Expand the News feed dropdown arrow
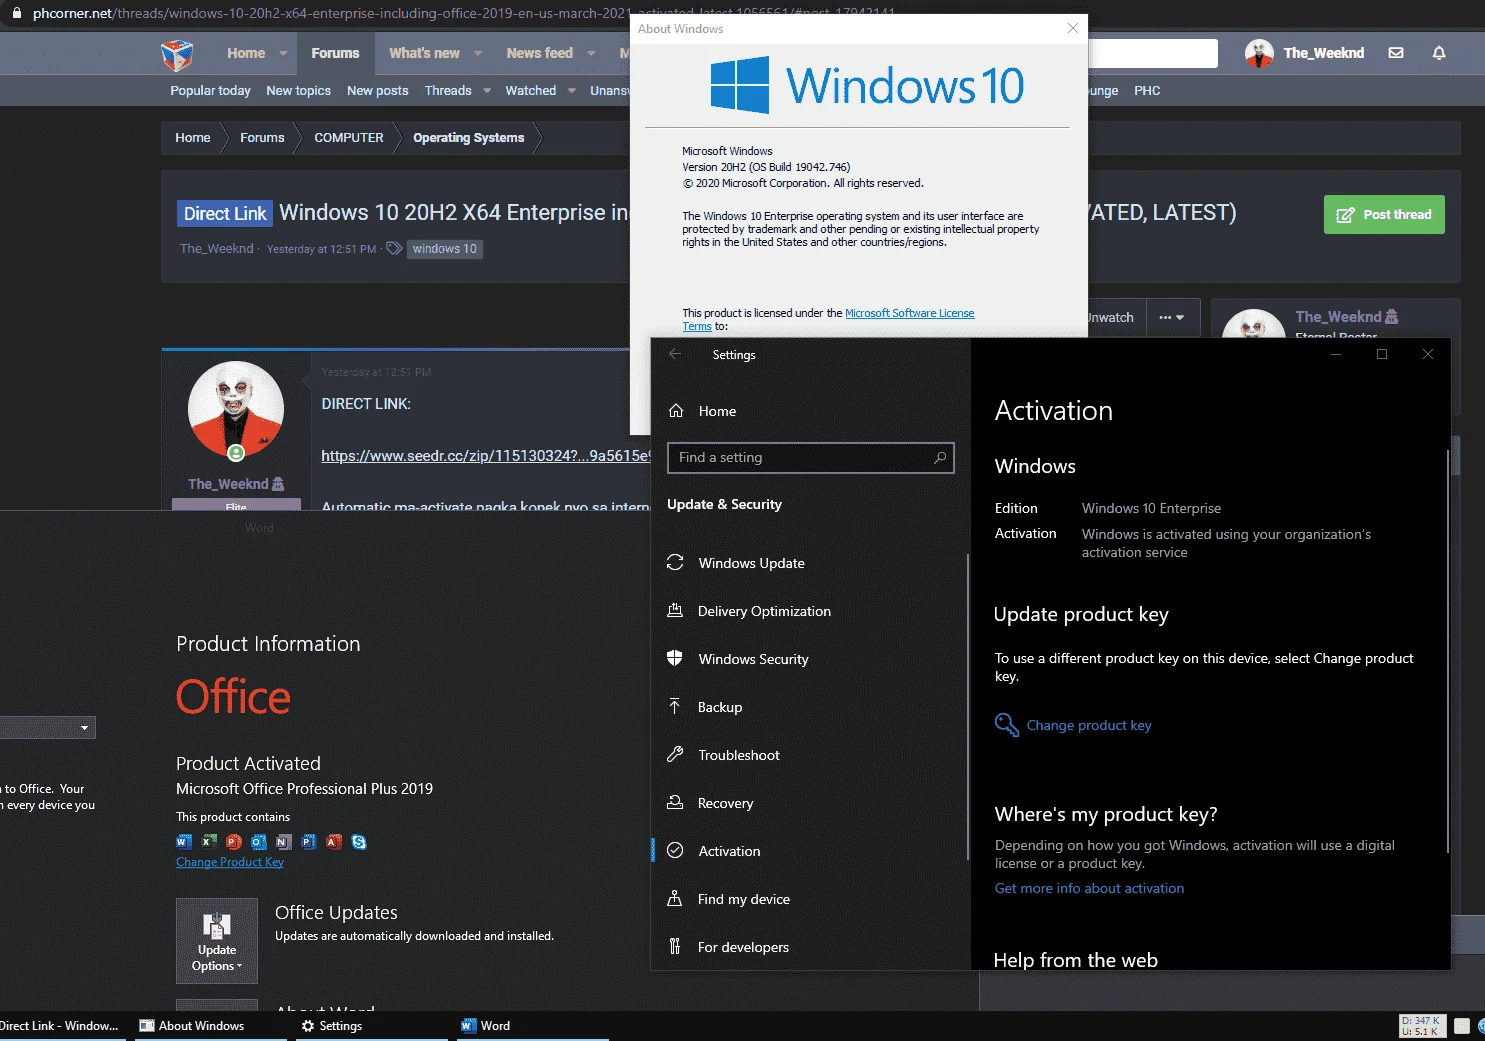 point(591,53)
